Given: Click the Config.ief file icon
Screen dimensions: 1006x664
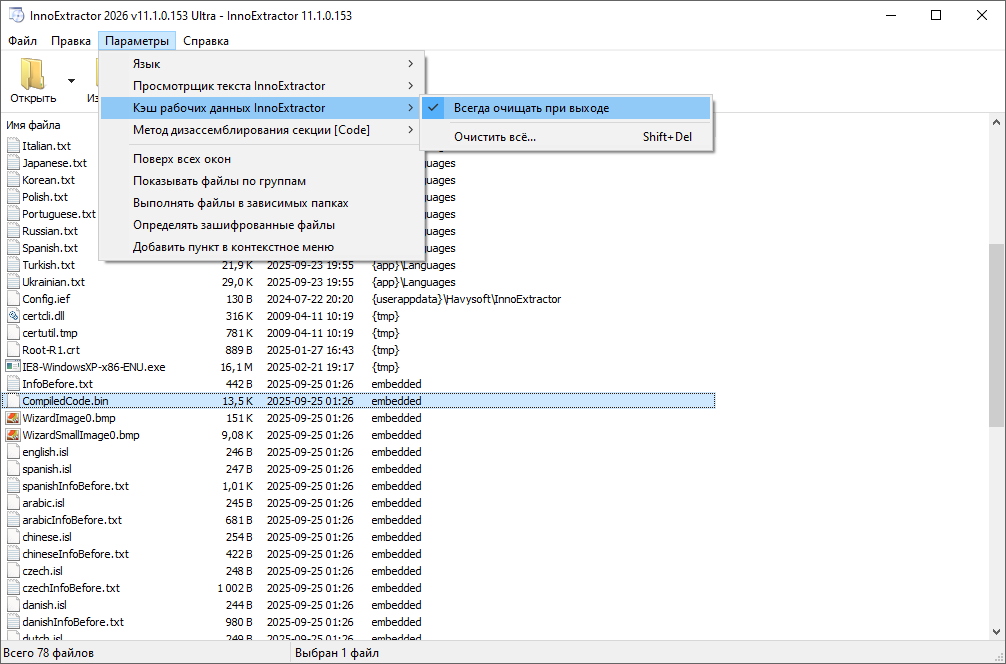Looking at the screenshot, I should click(13, 299).
